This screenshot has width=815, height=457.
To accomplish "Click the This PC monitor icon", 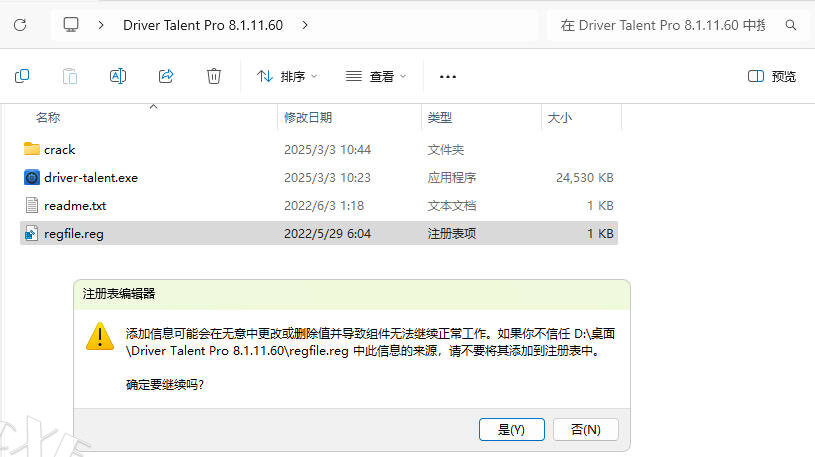I will coord(71,24).
